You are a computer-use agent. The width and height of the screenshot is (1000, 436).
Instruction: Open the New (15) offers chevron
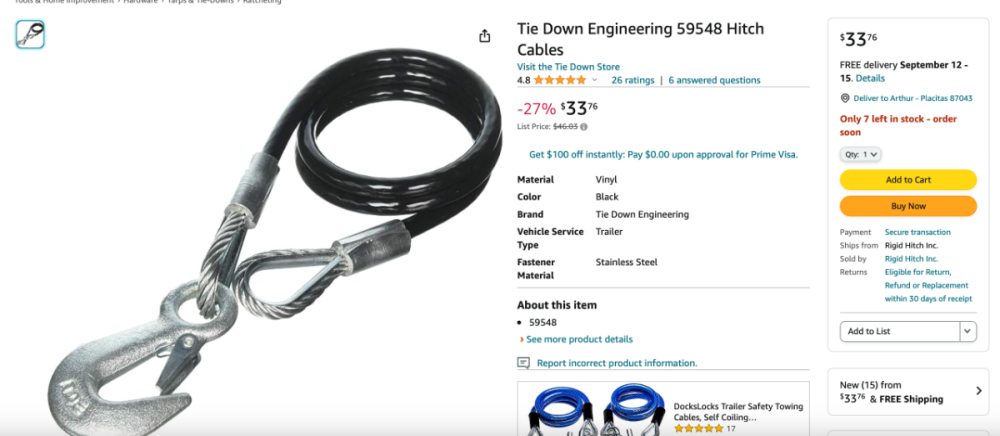pos(979,391)
